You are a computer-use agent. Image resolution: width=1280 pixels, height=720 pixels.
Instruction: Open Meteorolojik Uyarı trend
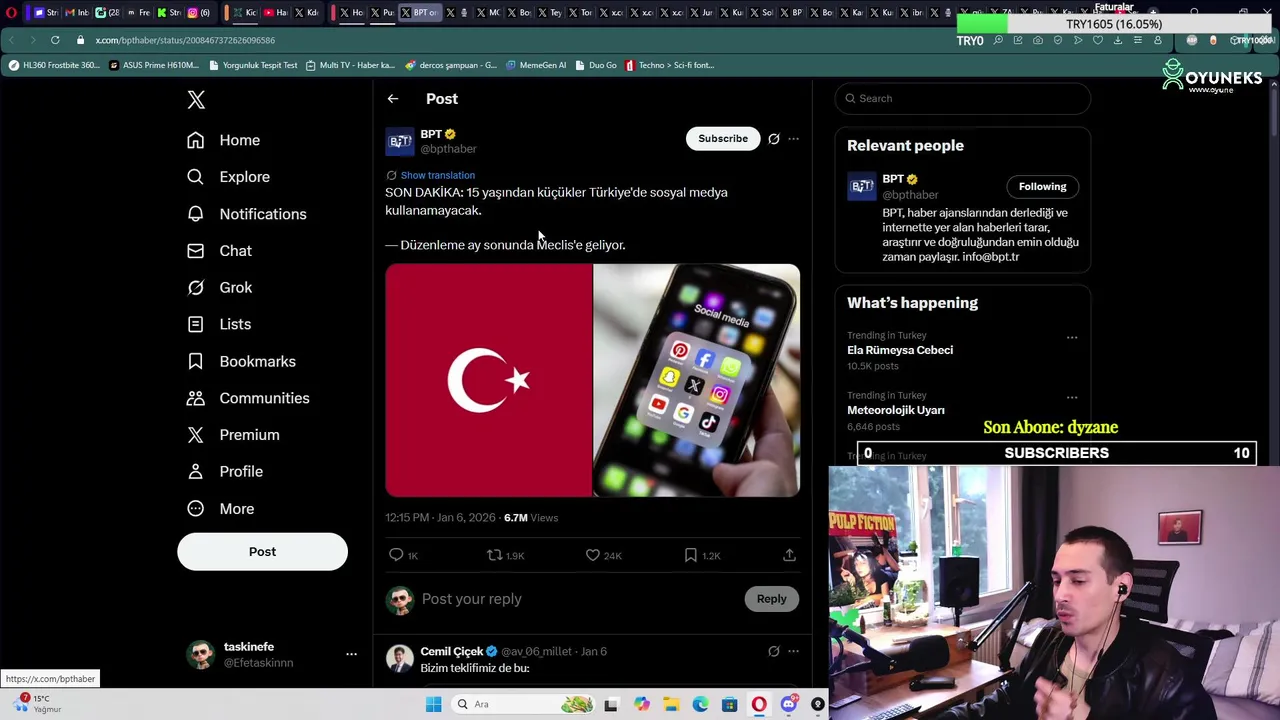(x=896, y=410)
